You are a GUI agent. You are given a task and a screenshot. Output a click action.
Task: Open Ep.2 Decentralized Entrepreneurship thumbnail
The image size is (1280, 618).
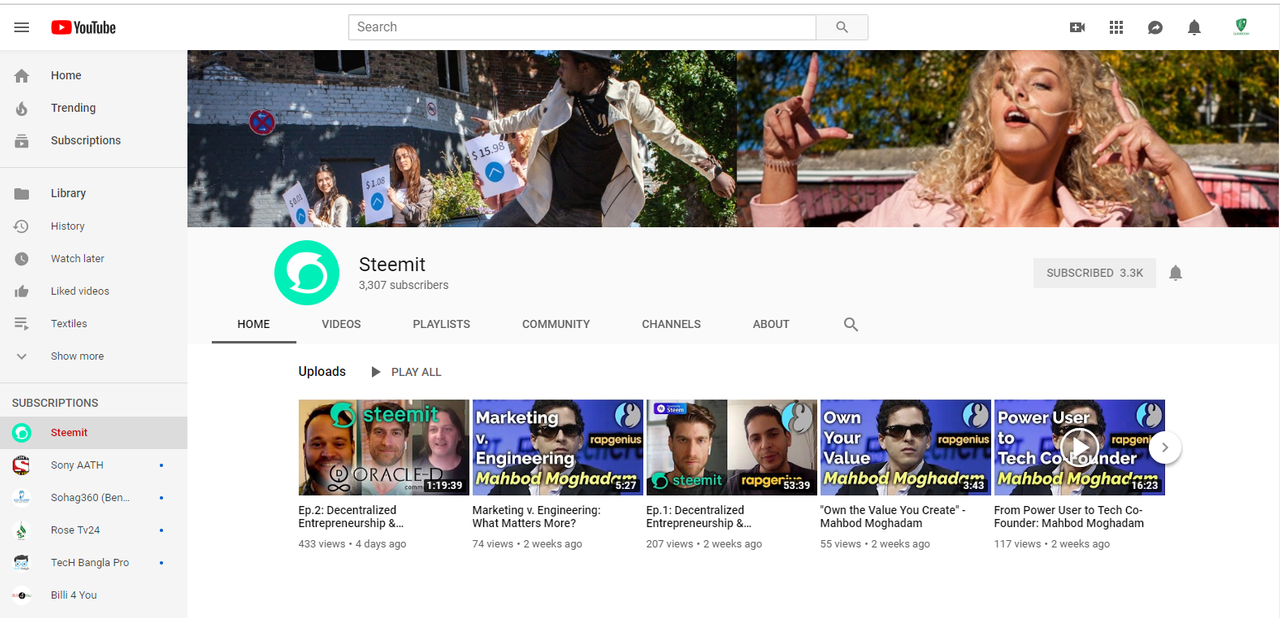(x=383, y=447)
